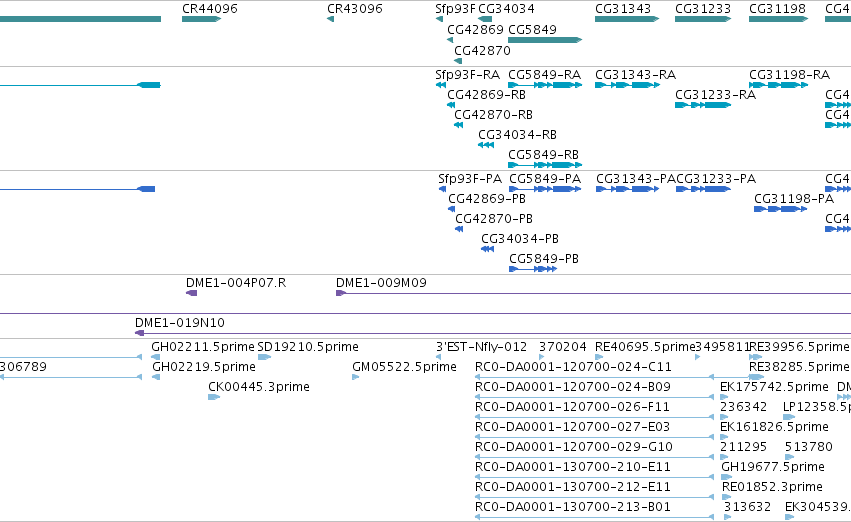Image resolution: width=851 pixels, height=522 pixels.
Task: Click the CG31343-PA protein label
Action: [x=636, y=179]
